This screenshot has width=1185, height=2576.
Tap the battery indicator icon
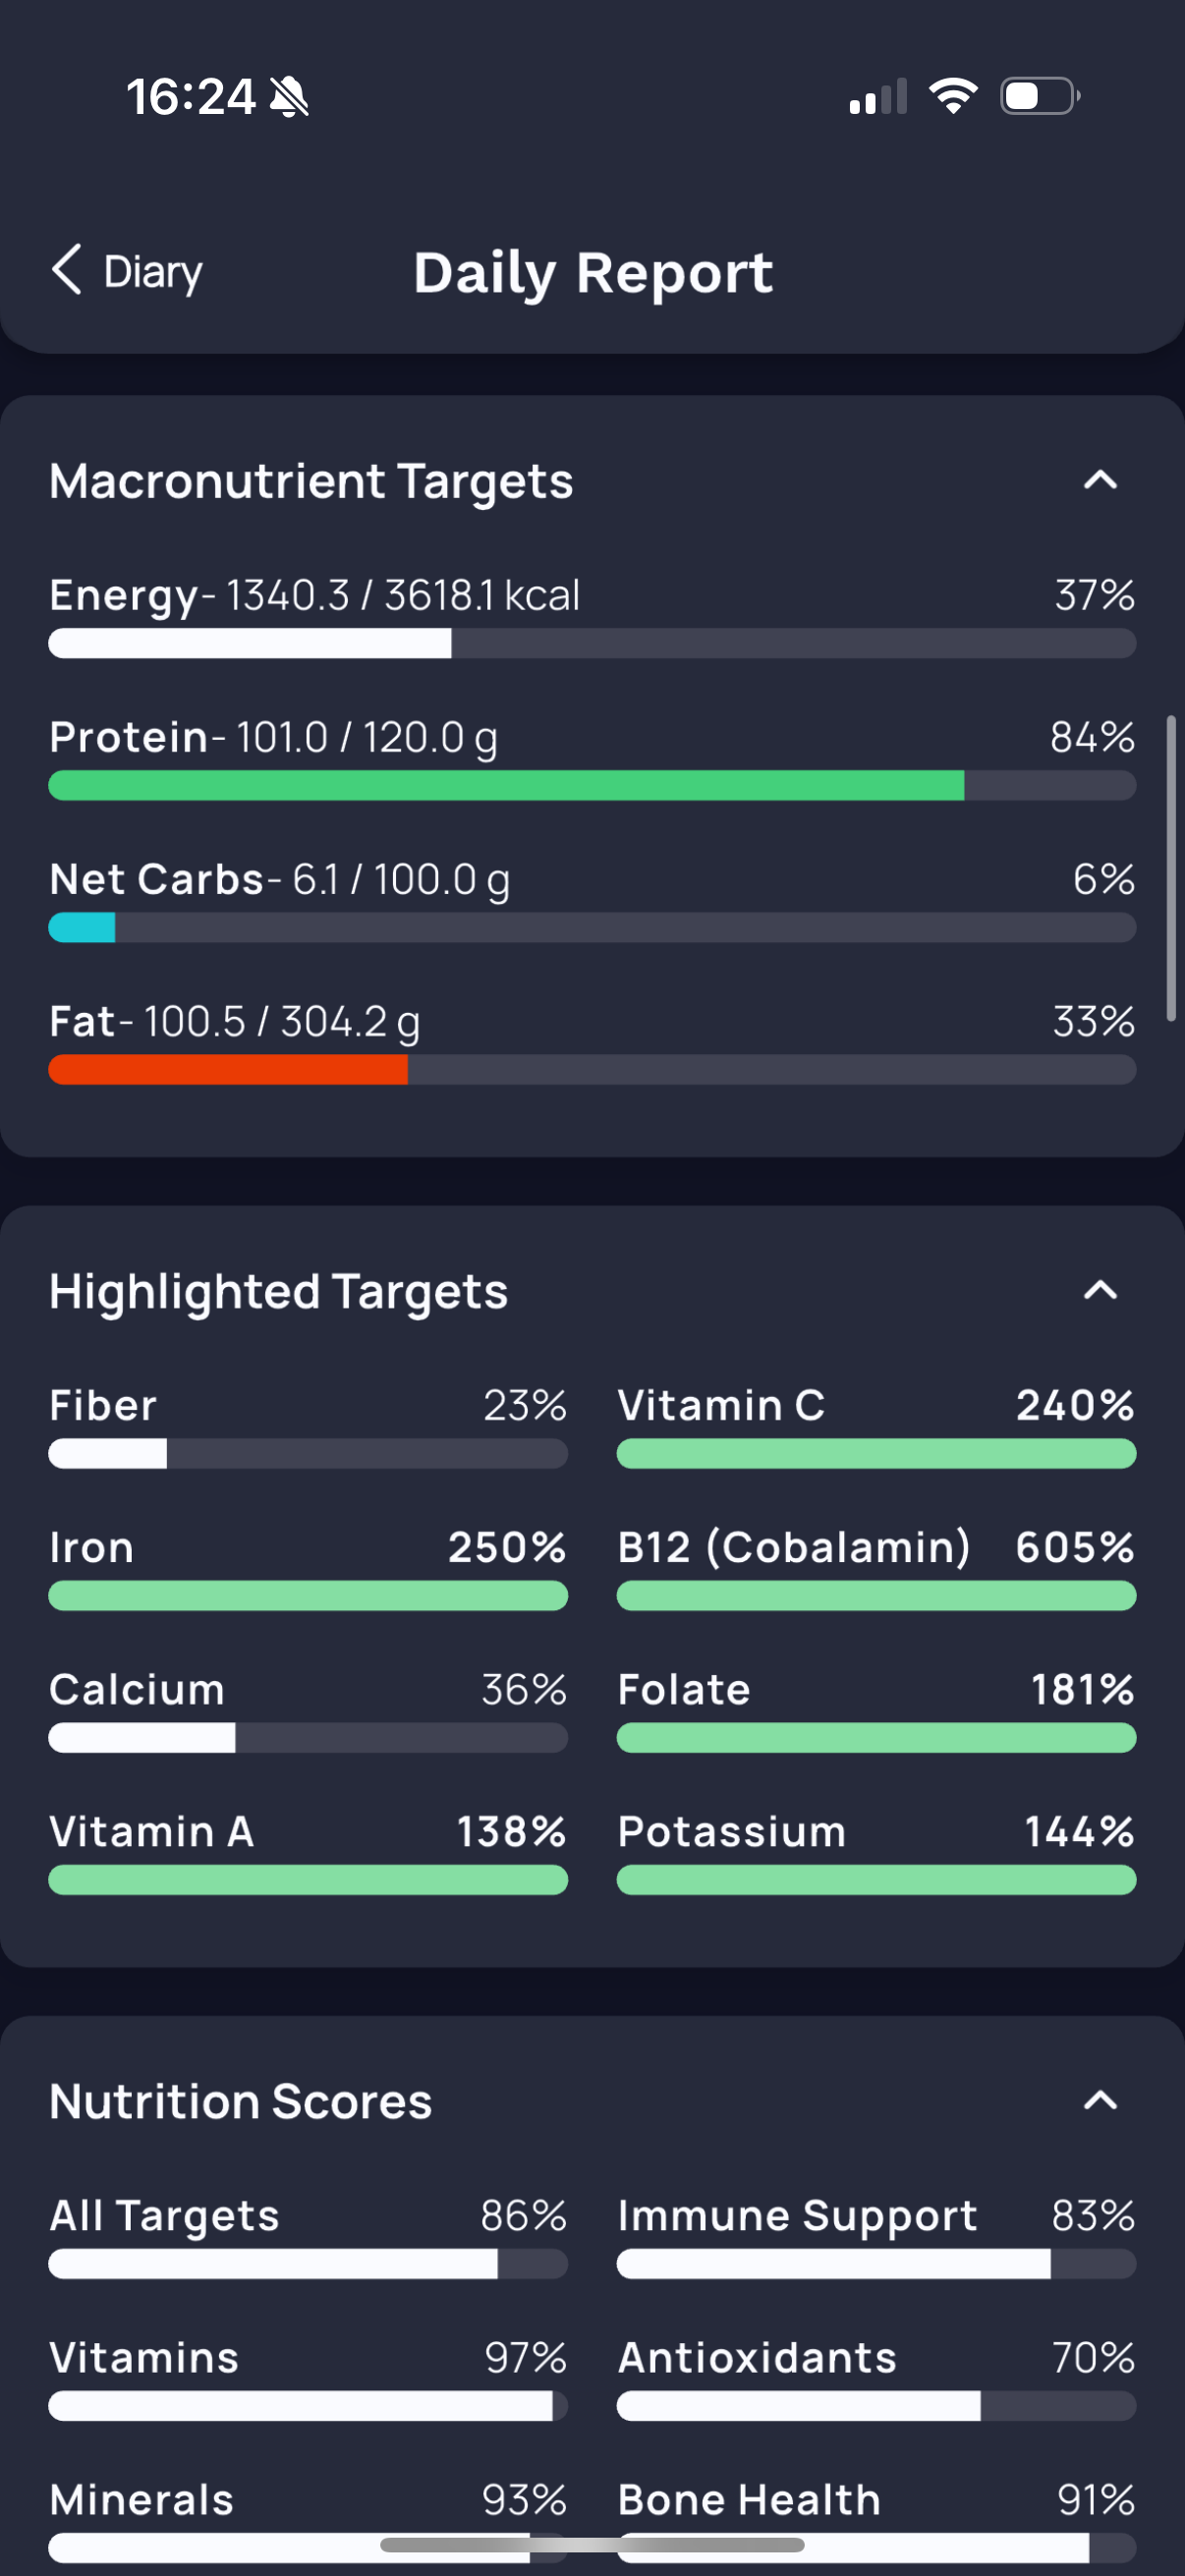[1040, 96]
